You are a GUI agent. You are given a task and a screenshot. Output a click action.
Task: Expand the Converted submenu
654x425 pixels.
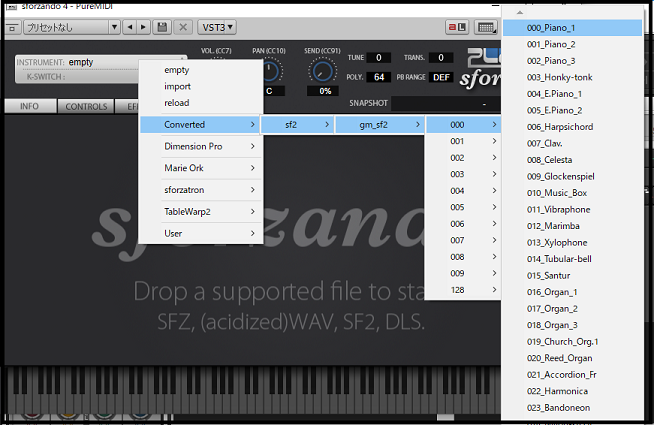click(x=201, y=125)
